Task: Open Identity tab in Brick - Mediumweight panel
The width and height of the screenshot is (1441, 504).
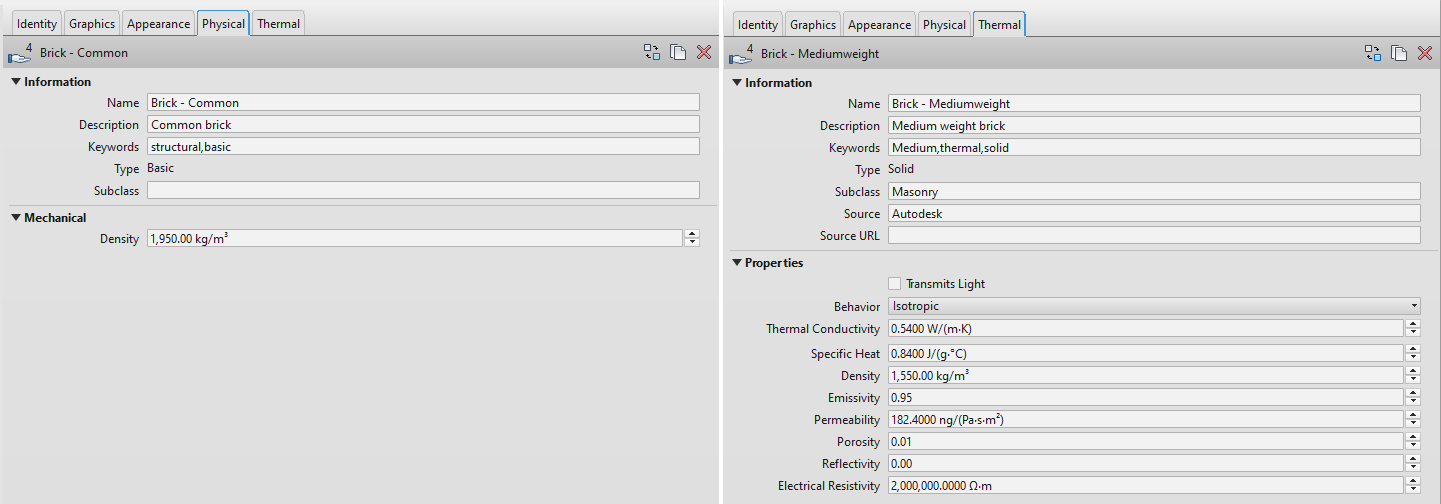Action: pyautogui.click(x=758, y=24)
